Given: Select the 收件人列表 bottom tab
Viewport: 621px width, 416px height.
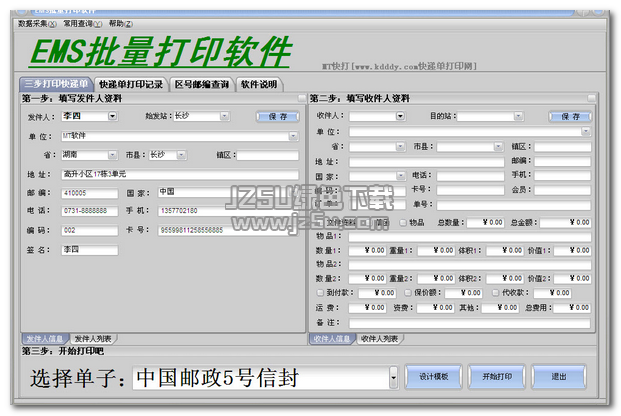Looking at the screenshot, I should coord(380,339).
